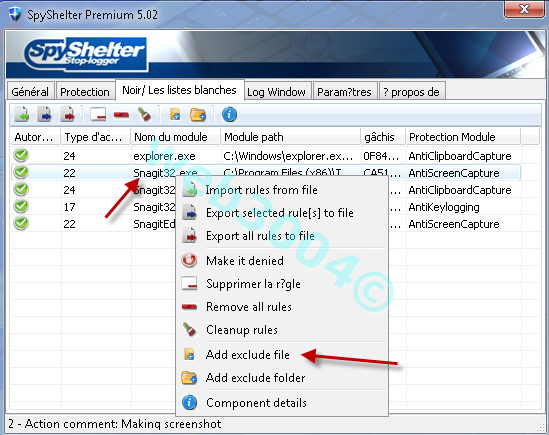This screenshot has width=549, height=435.
Task: Click Cleanup rules brush toolbar icon
Action: point(144,115)
